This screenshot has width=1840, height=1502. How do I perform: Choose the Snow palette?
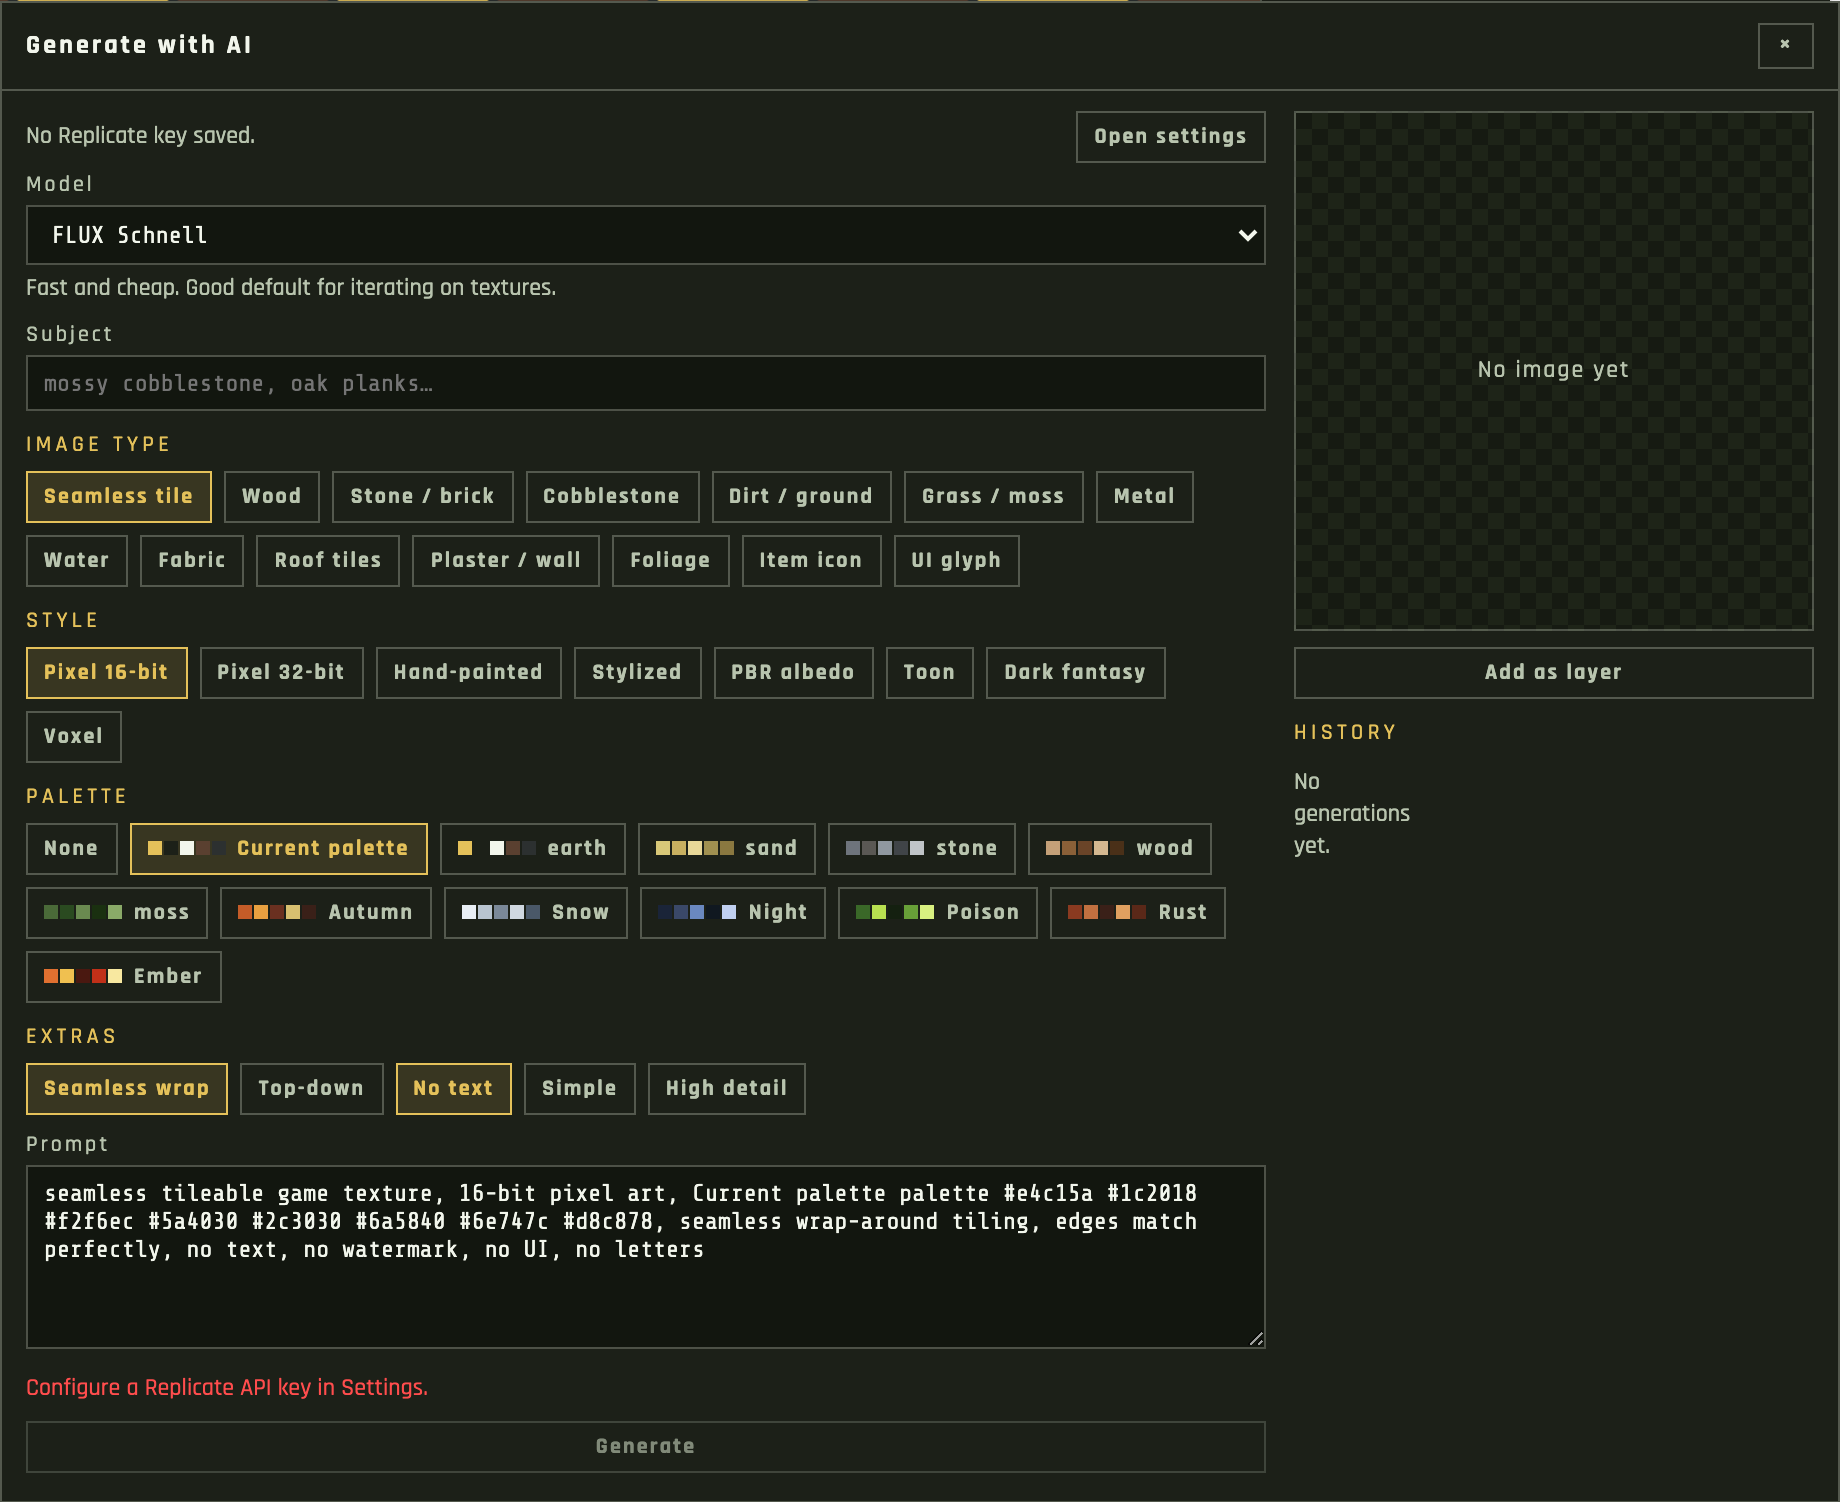coord(535,912)
